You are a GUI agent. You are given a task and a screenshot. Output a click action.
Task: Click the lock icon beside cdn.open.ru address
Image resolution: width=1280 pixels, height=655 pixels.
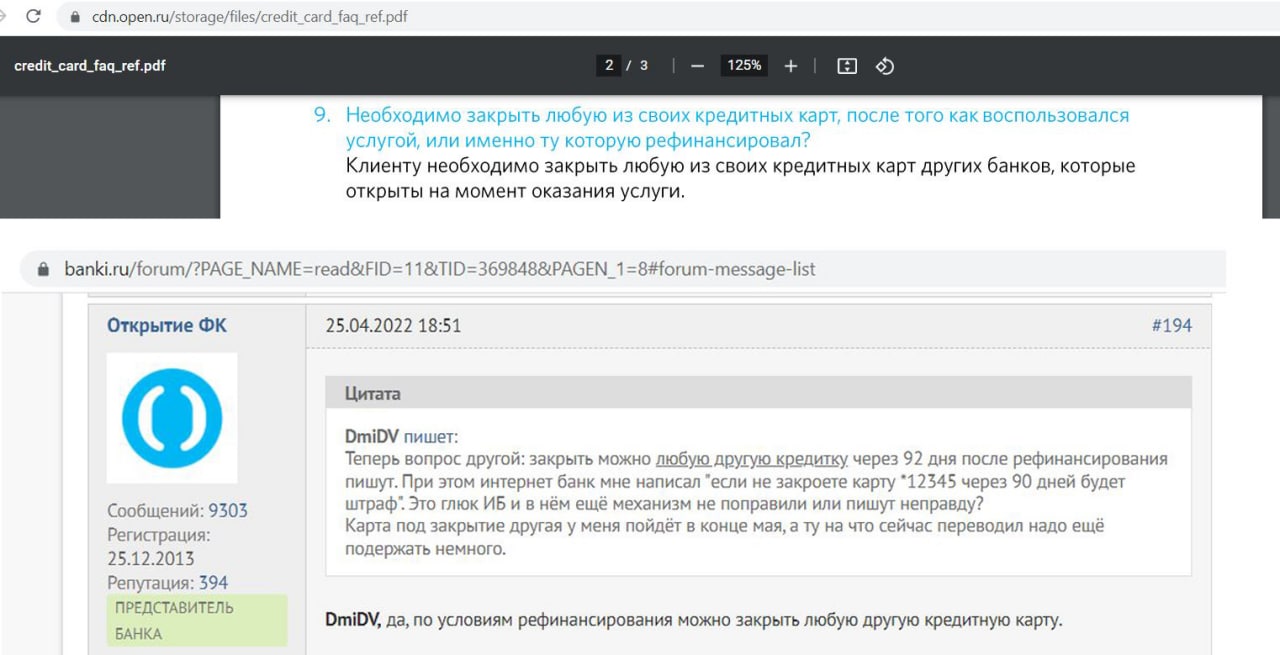tap(74, 17)
